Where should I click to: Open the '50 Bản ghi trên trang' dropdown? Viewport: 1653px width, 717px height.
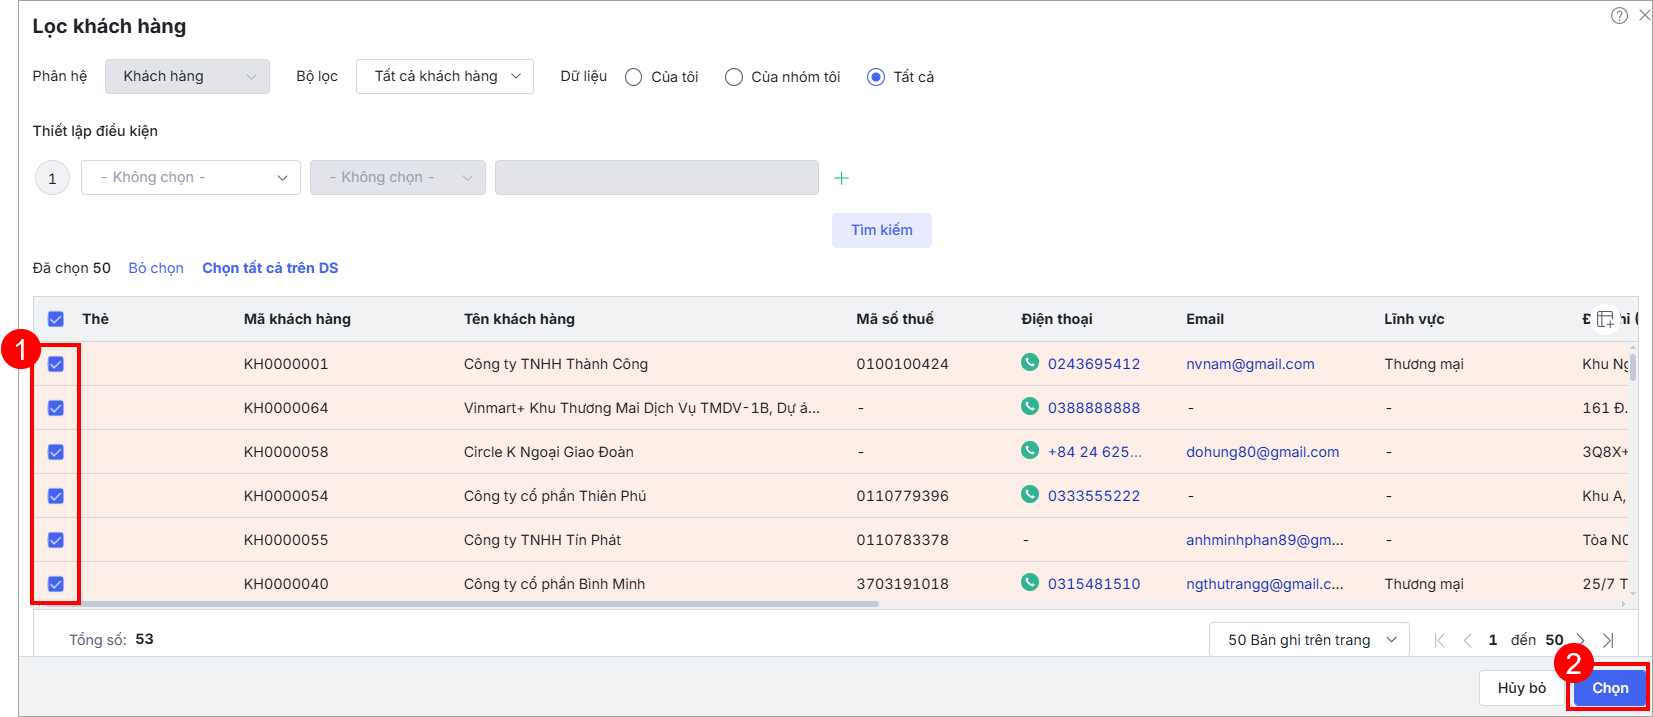point(1309,640)
